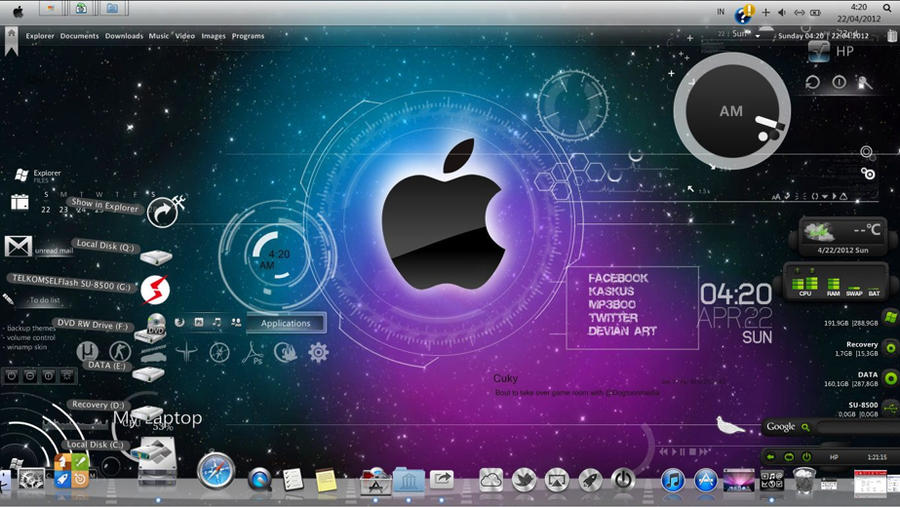This screenshot has height=507, width=900.
Task: Open the Documents menu item
Action: click(x=79, y=36)
